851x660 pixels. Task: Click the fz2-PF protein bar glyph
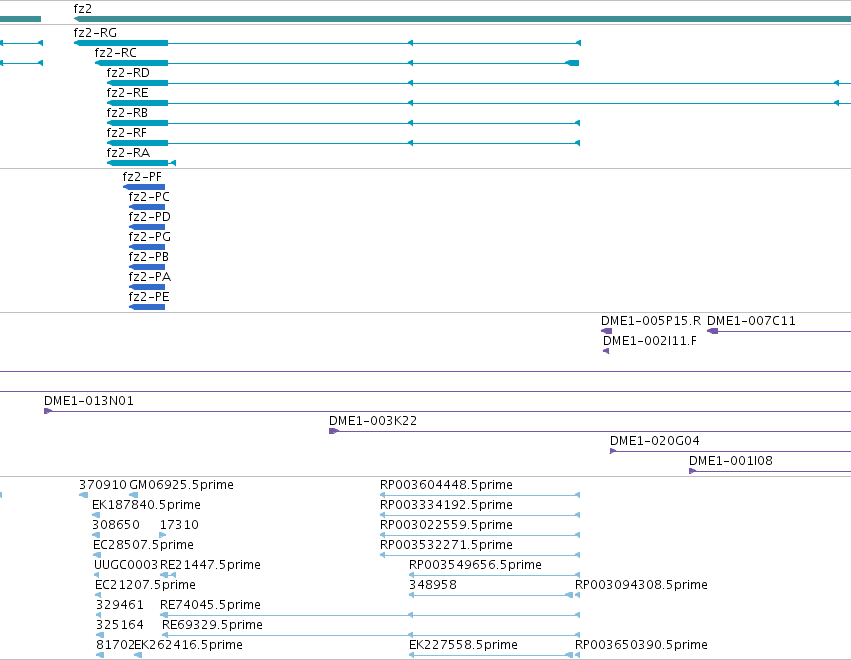[x=144, y=187]
